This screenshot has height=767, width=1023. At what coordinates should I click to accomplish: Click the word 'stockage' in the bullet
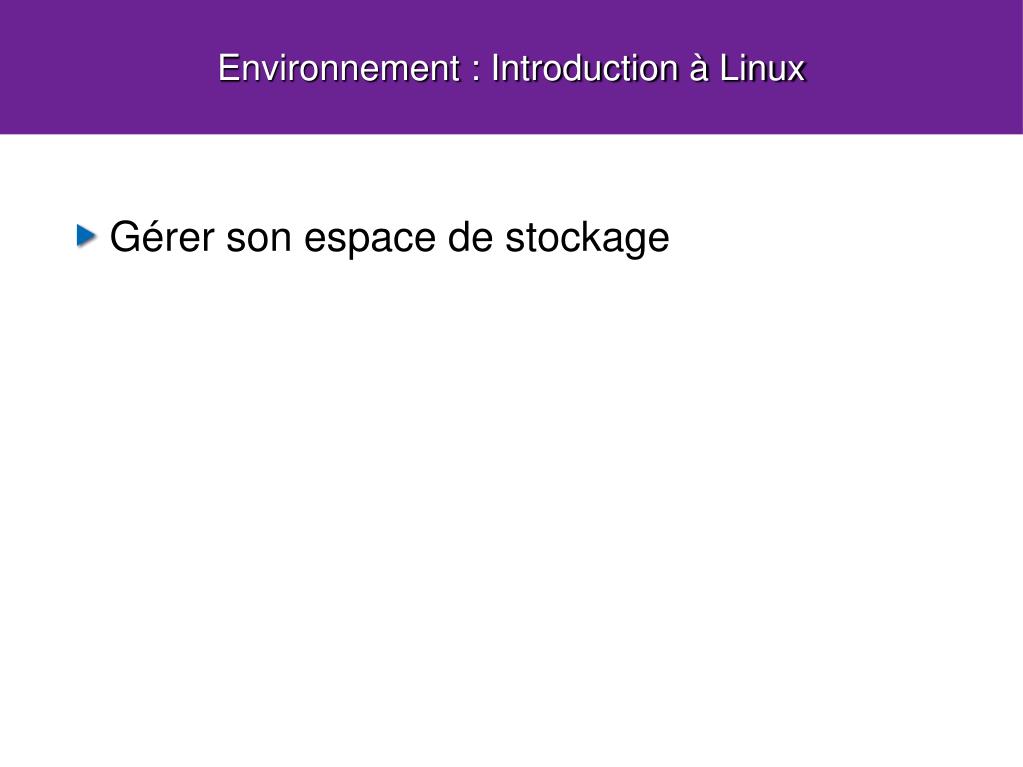pyautogui.click(x=587, y=238)
